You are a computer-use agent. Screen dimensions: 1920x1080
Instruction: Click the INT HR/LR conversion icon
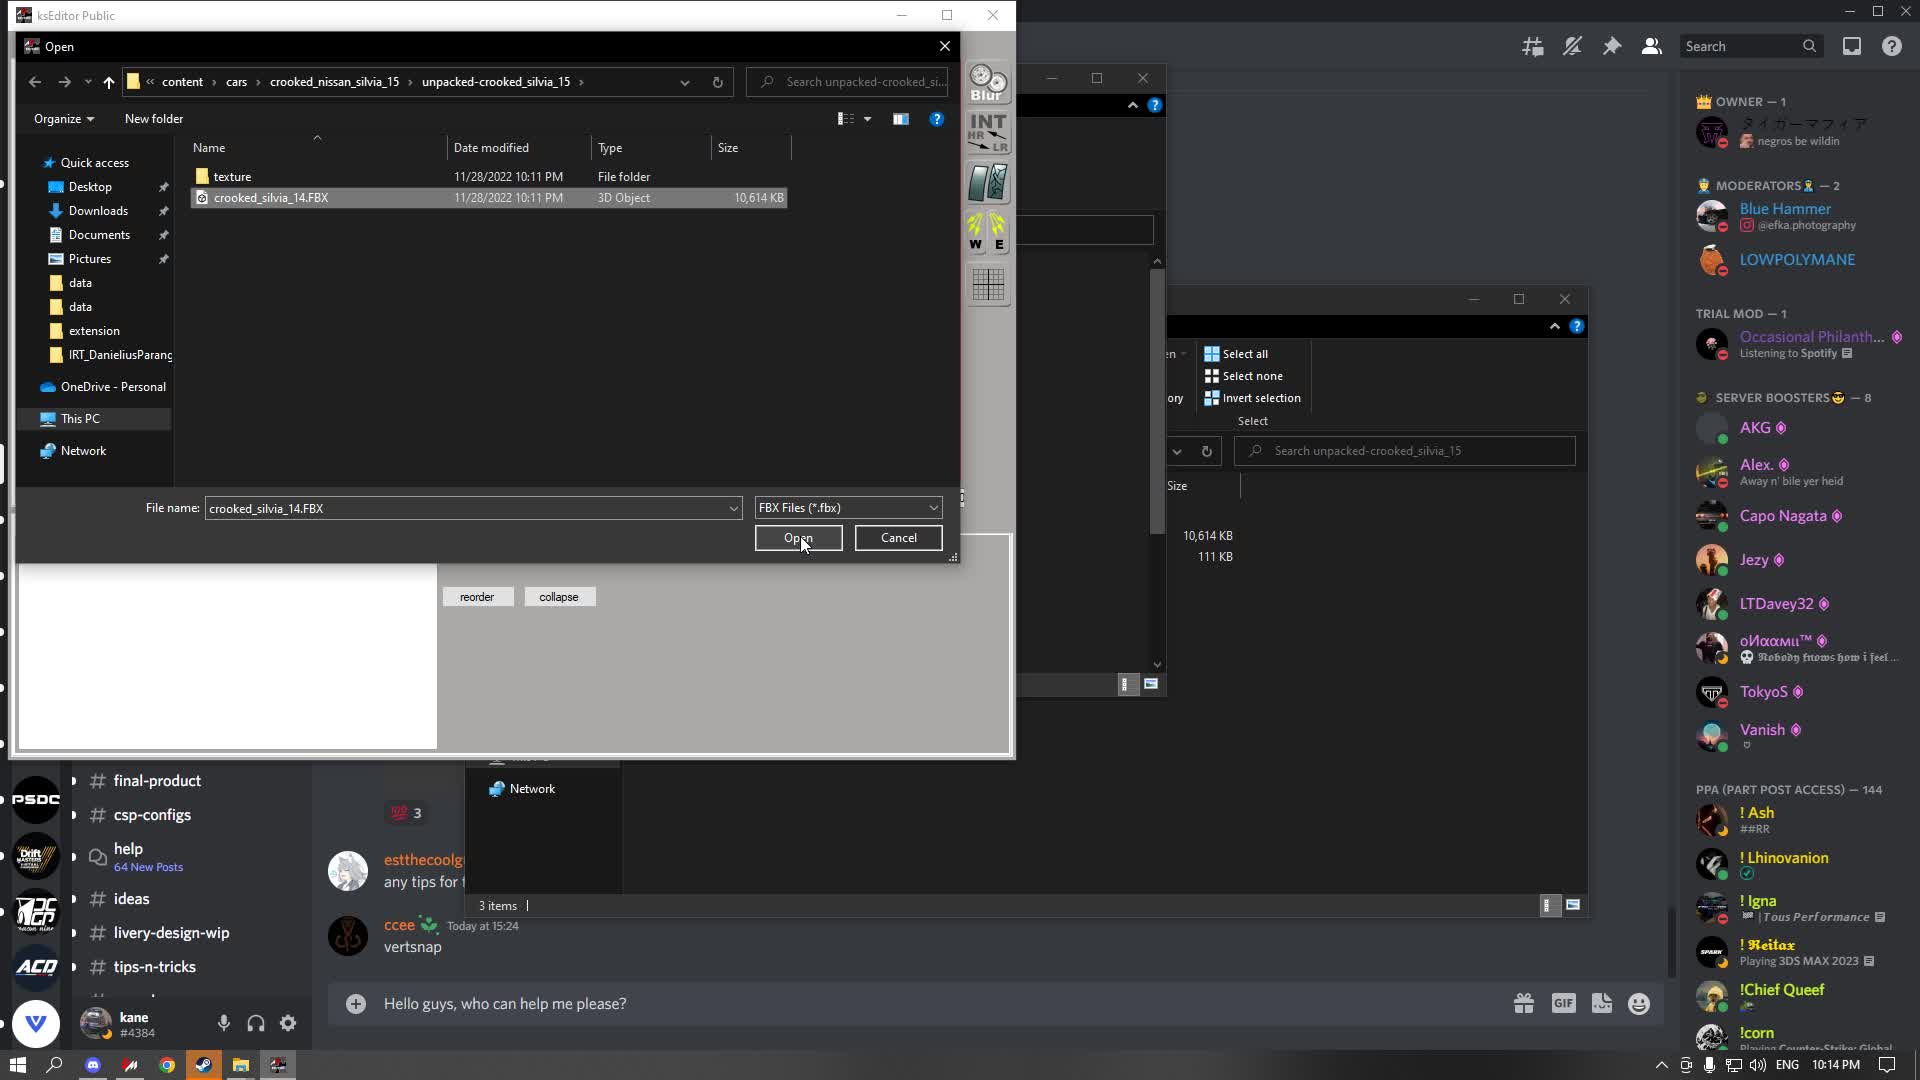pos(987,132)
